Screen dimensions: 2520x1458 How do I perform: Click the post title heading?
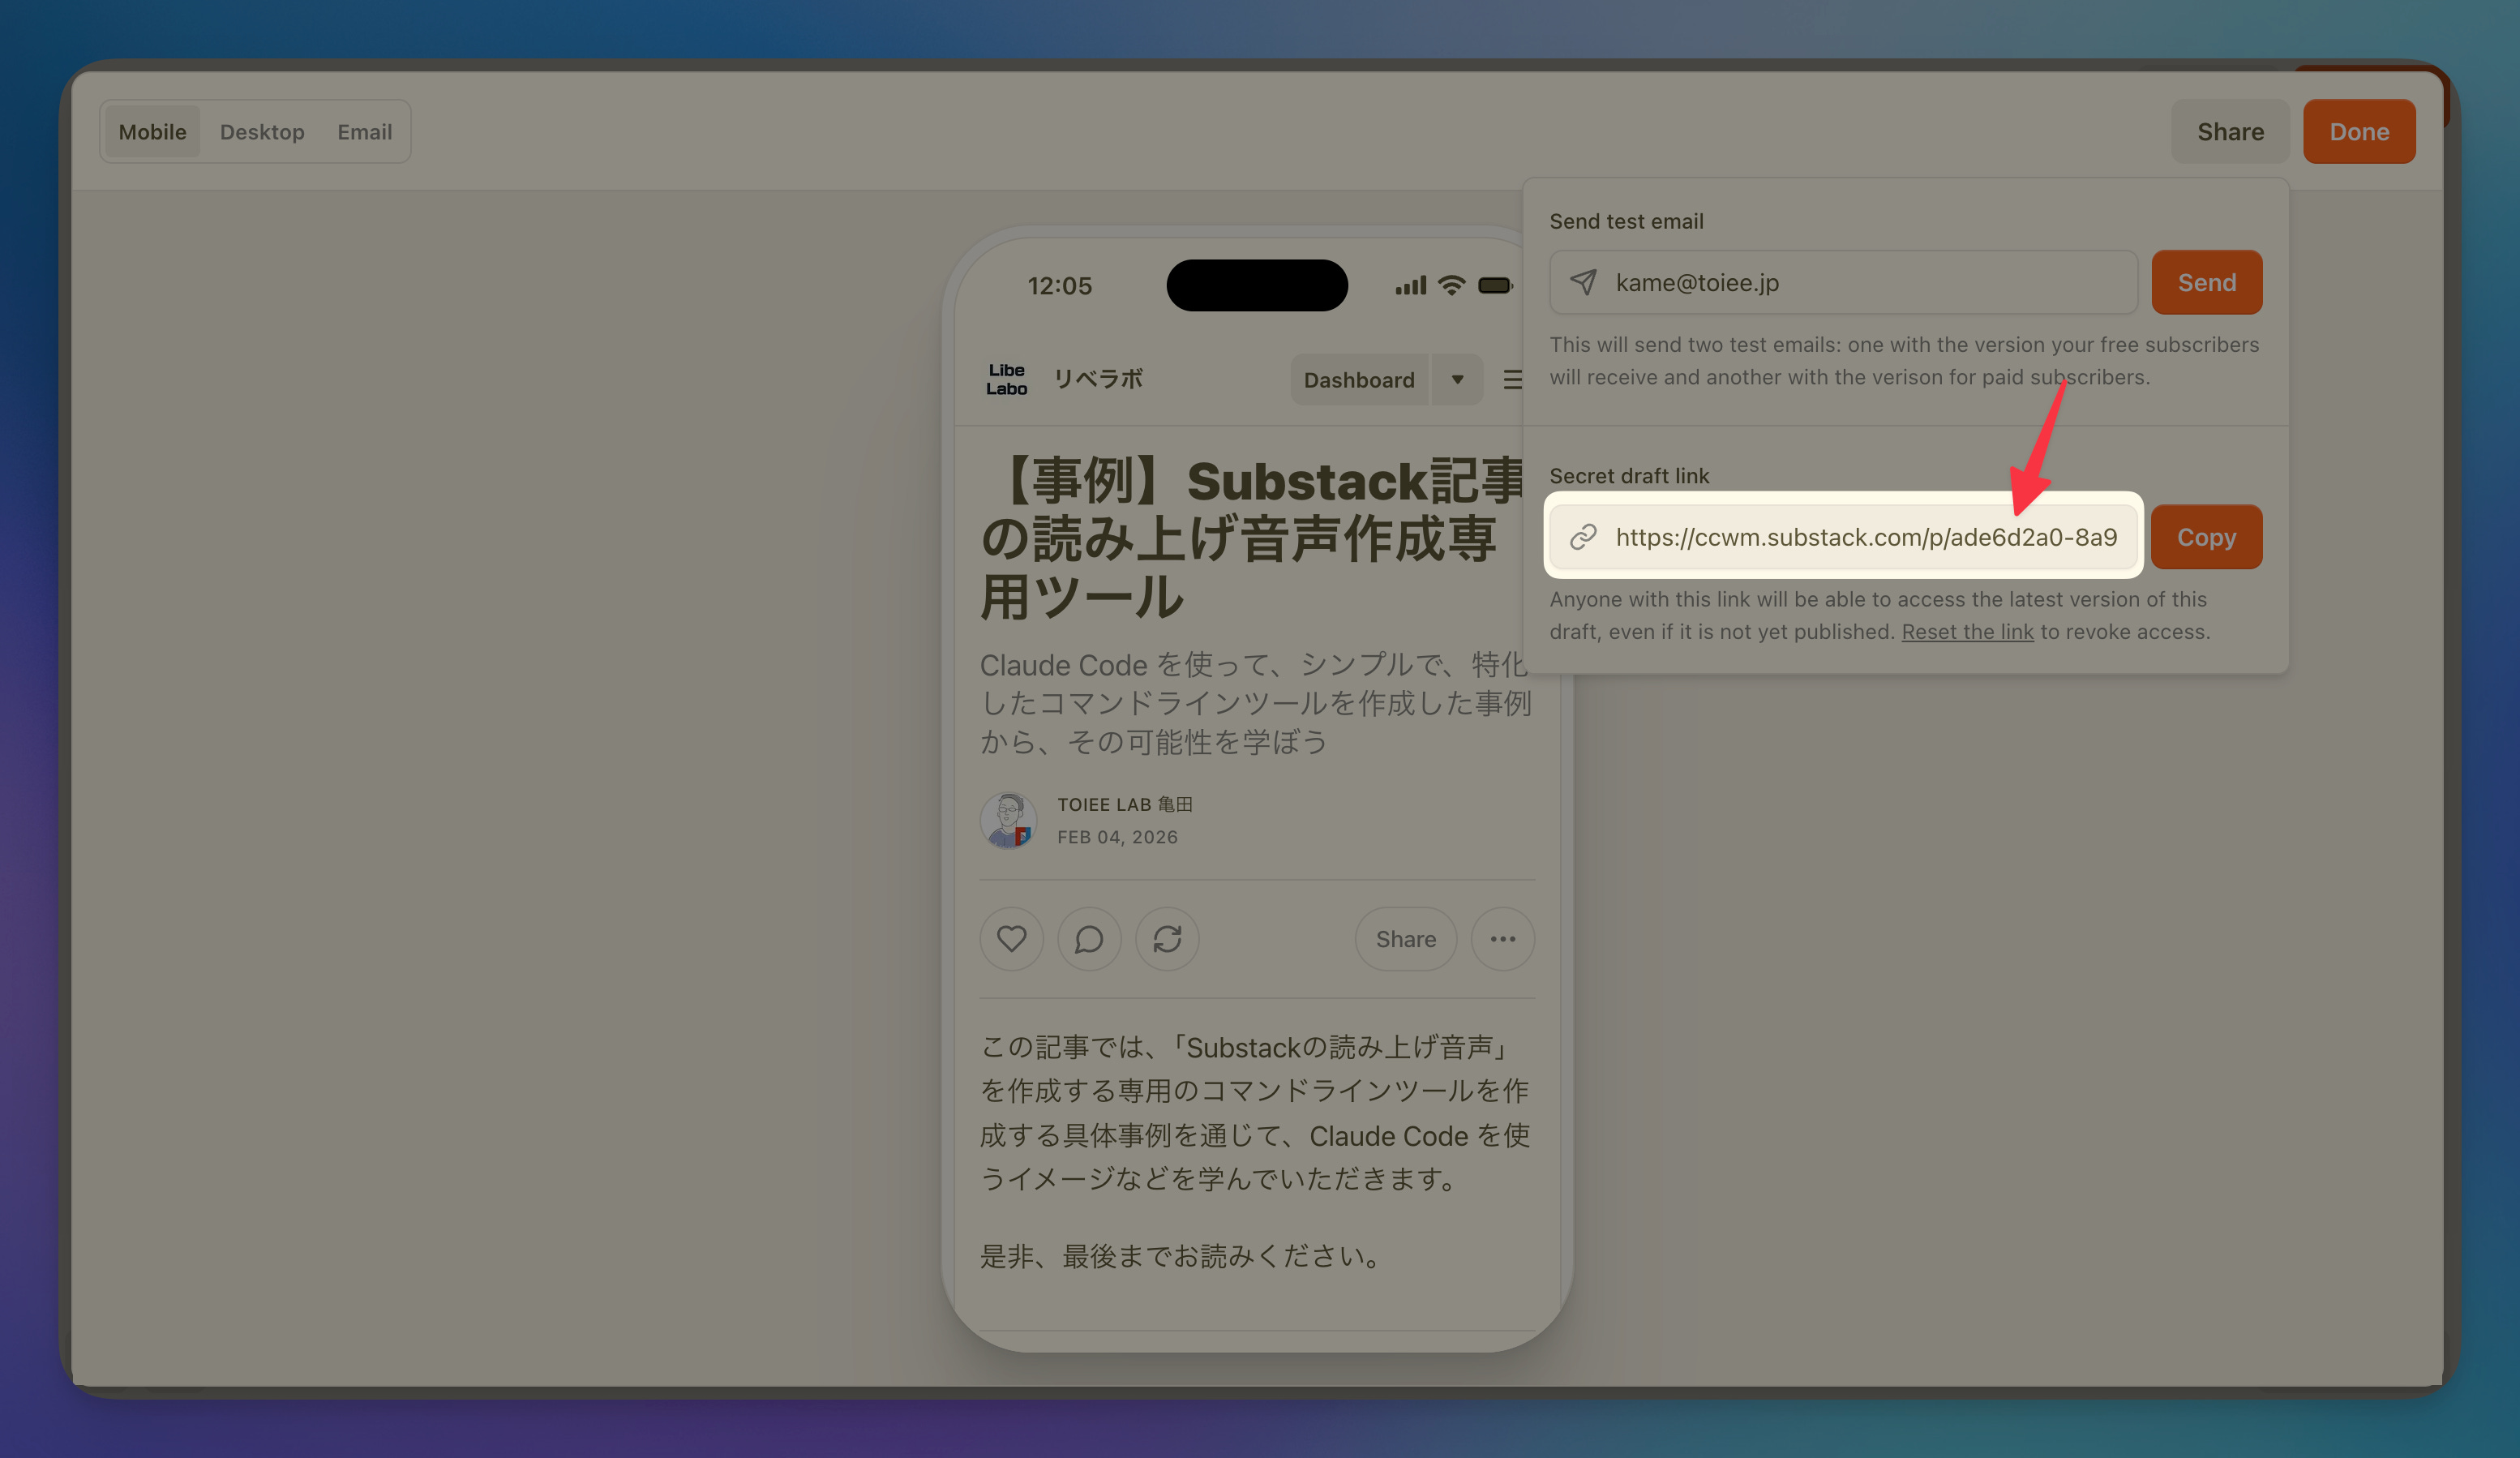(1253, 539)
